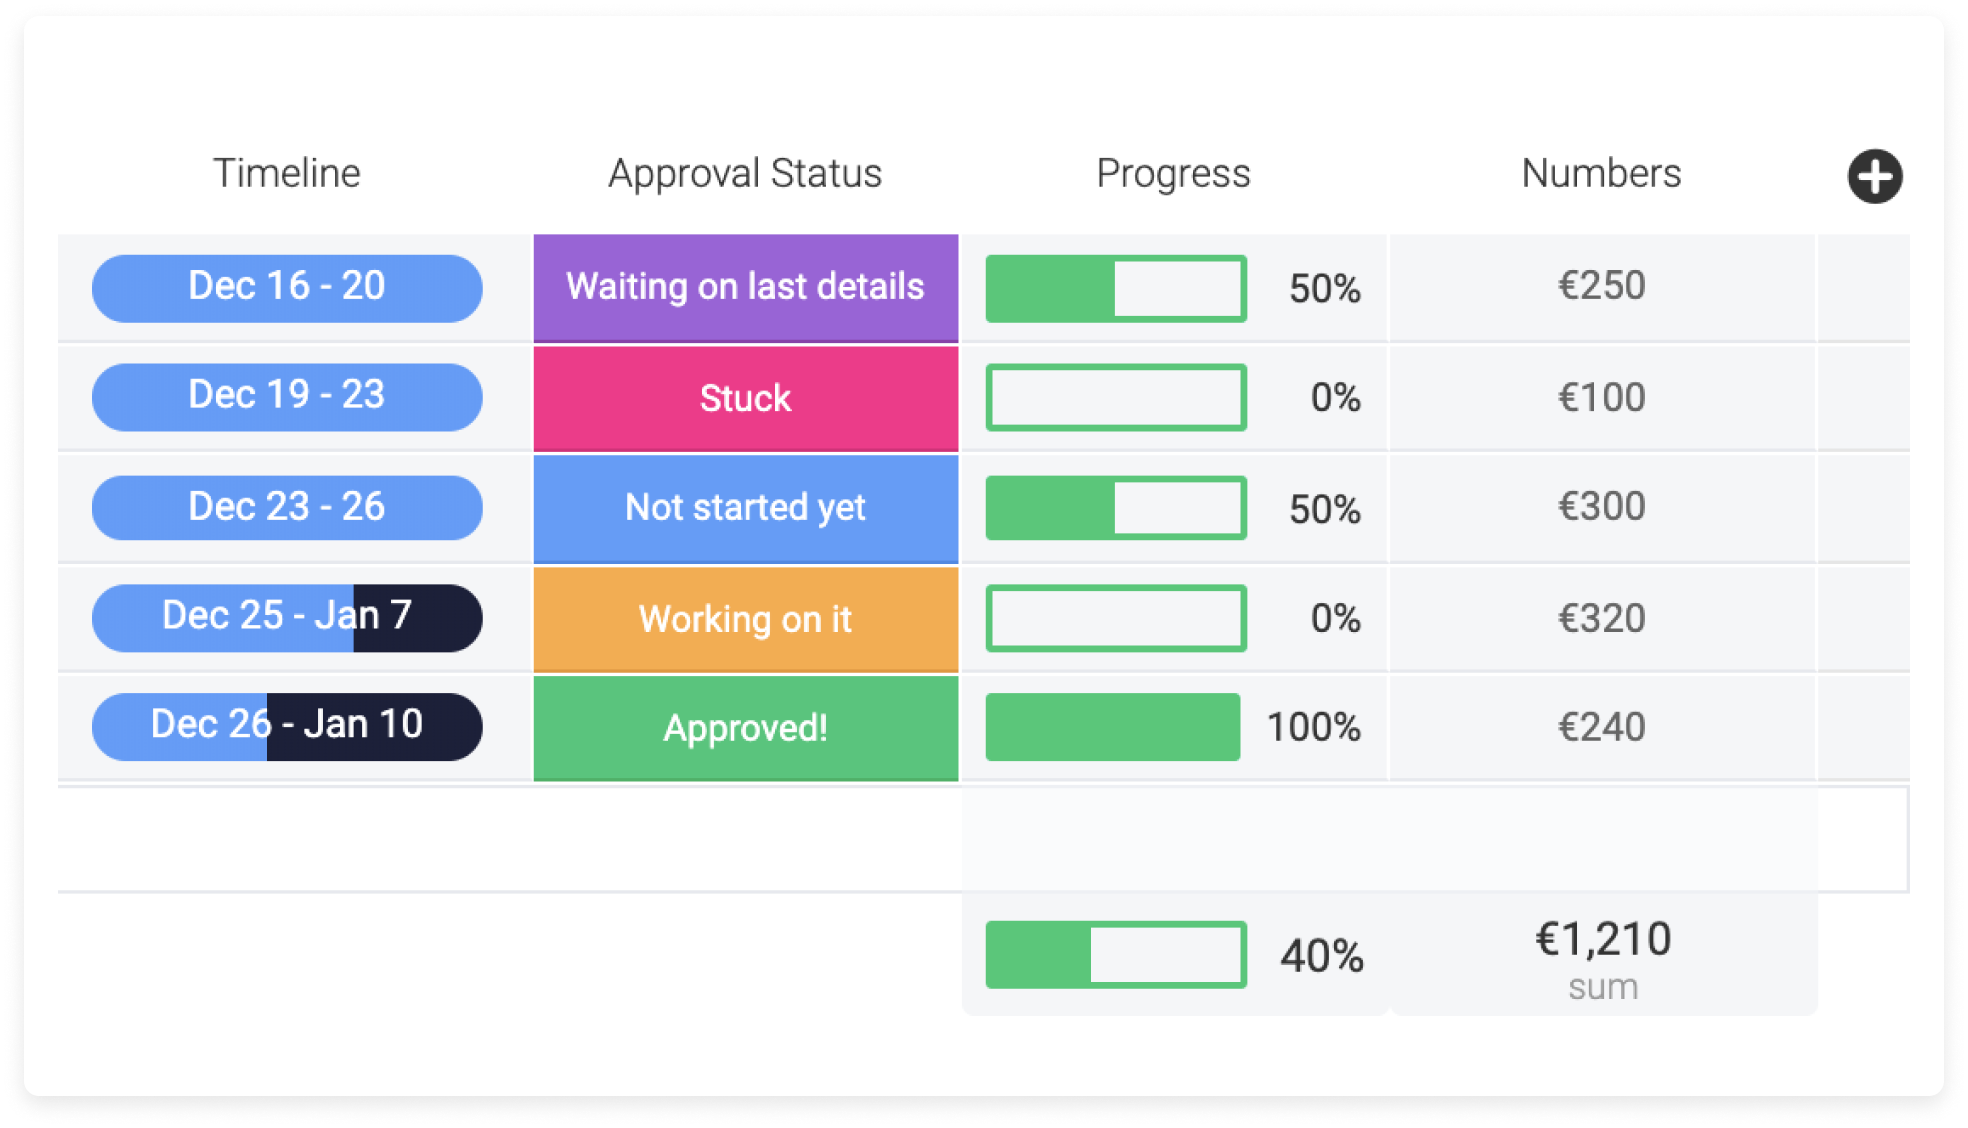The image size is (1968, 1128).
Task: Open the Stuck status cell
Action: [746, 398]
